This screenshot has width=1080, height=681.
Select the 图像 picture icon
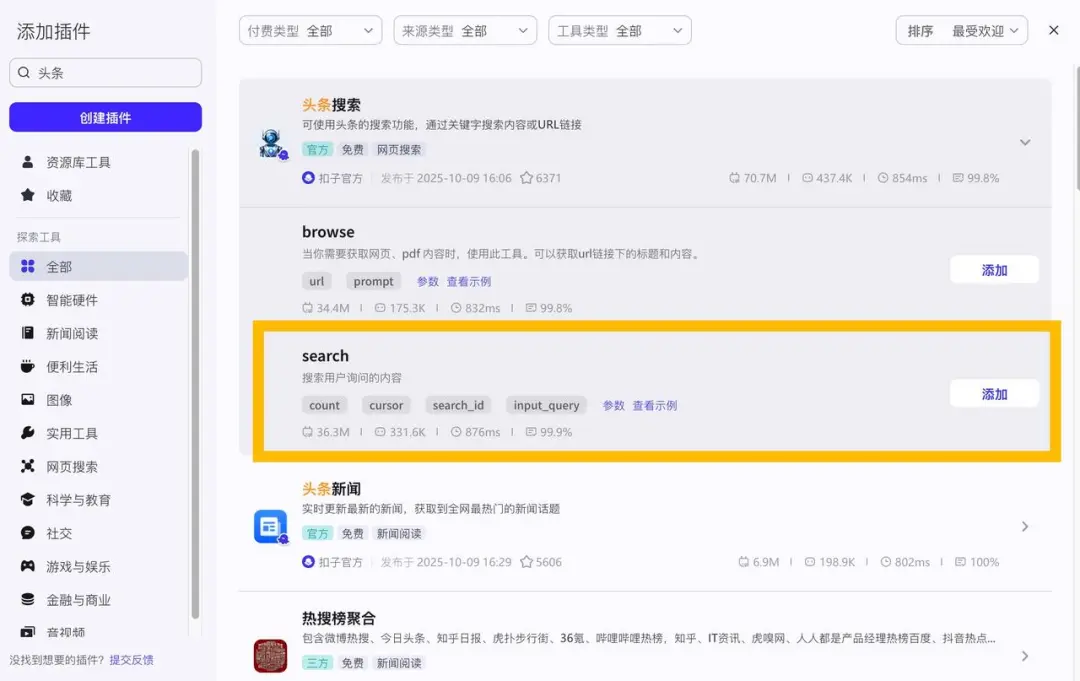tap(28, 399)
